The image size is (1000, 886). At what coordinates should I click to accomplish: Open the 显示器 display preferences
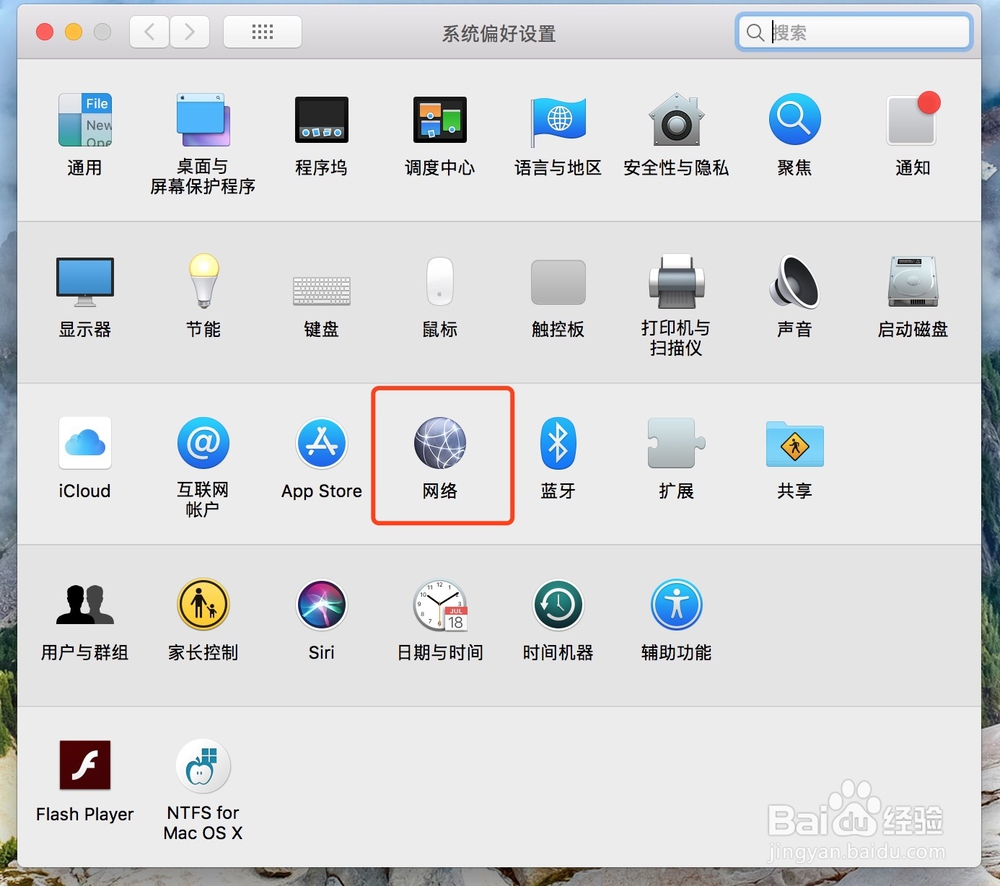click(x=84, y=281)
